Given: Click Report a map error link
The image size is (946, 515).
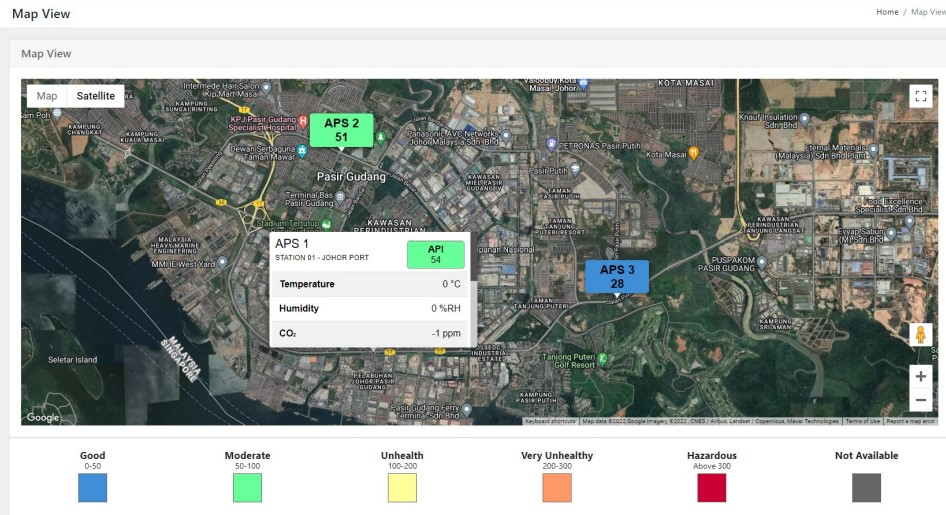Looking at the screenshot, I should [x=910, y=421].
